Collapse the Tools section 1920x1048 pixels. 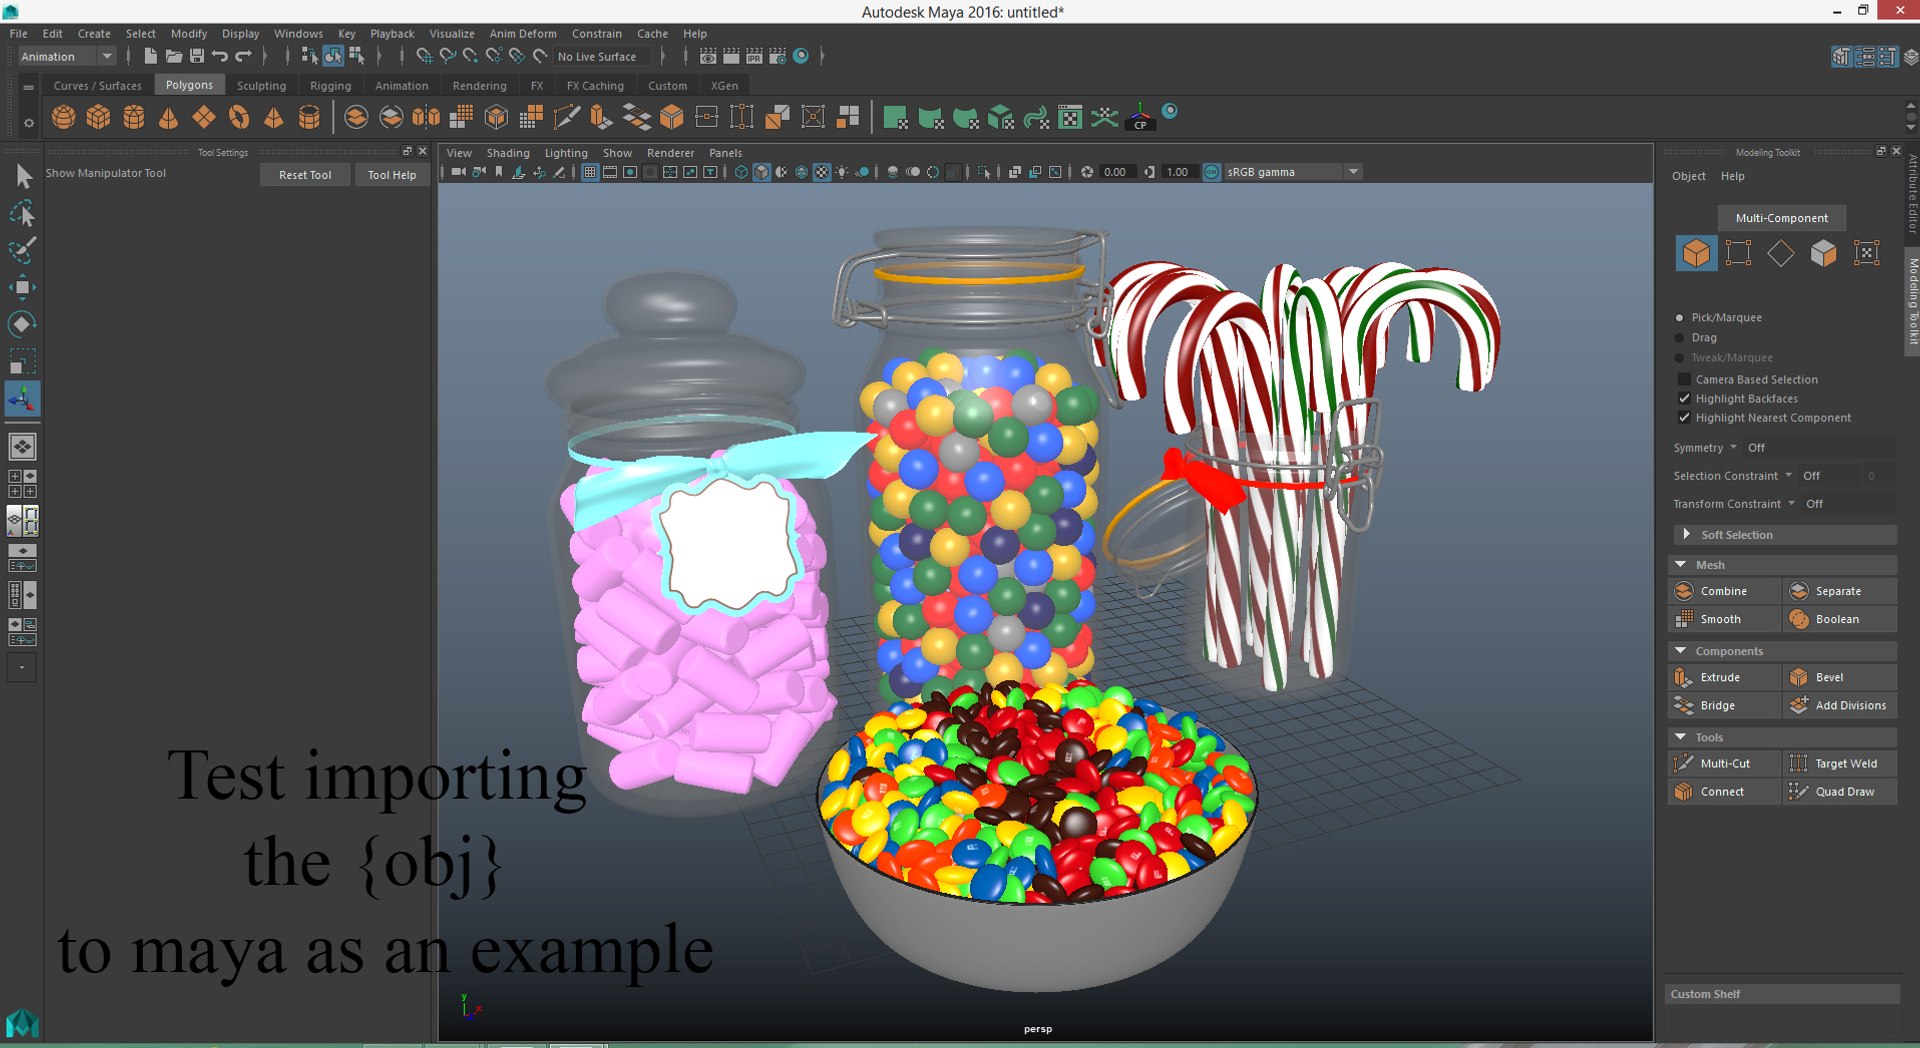coord(1783,737)
